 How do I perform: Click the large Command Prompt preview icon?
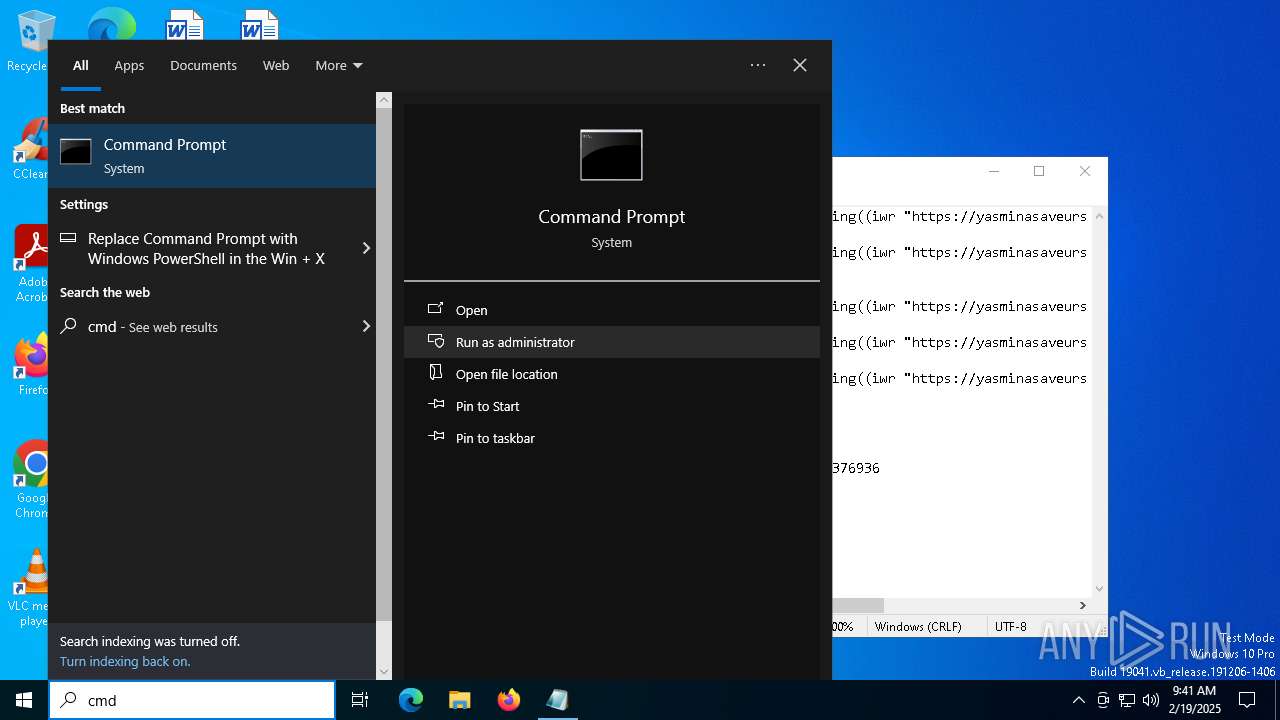pyautogui.click(x=611, y=155)
